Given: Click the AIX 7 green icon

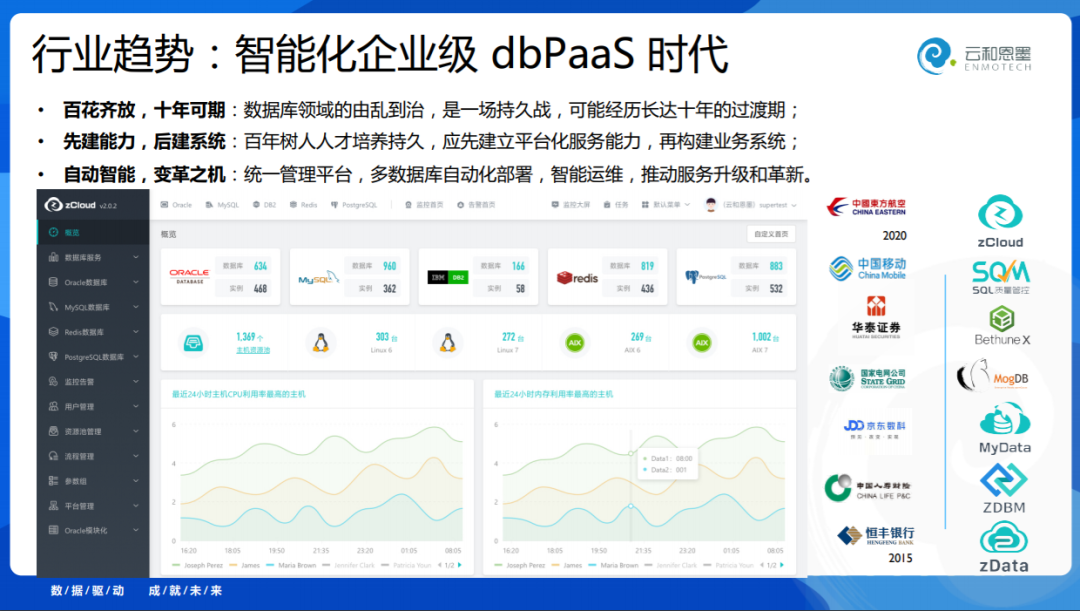Looking at the screenshot, I should click(x=702, y=342).
